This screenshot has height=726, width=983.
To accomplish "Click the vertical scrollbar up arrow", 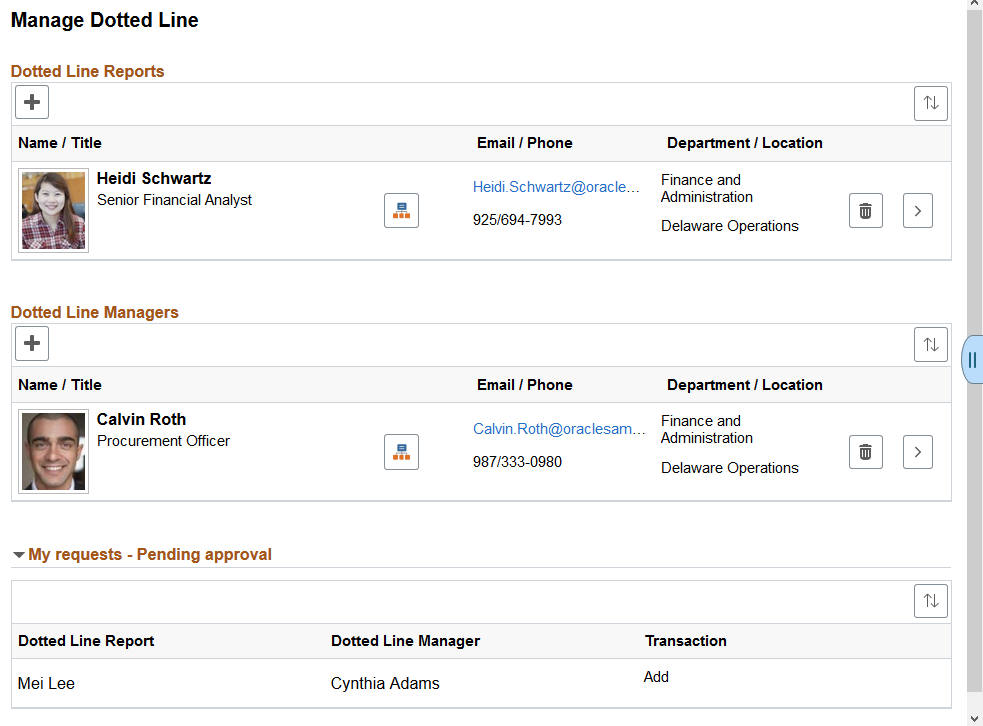I will [x=974, y=4].
